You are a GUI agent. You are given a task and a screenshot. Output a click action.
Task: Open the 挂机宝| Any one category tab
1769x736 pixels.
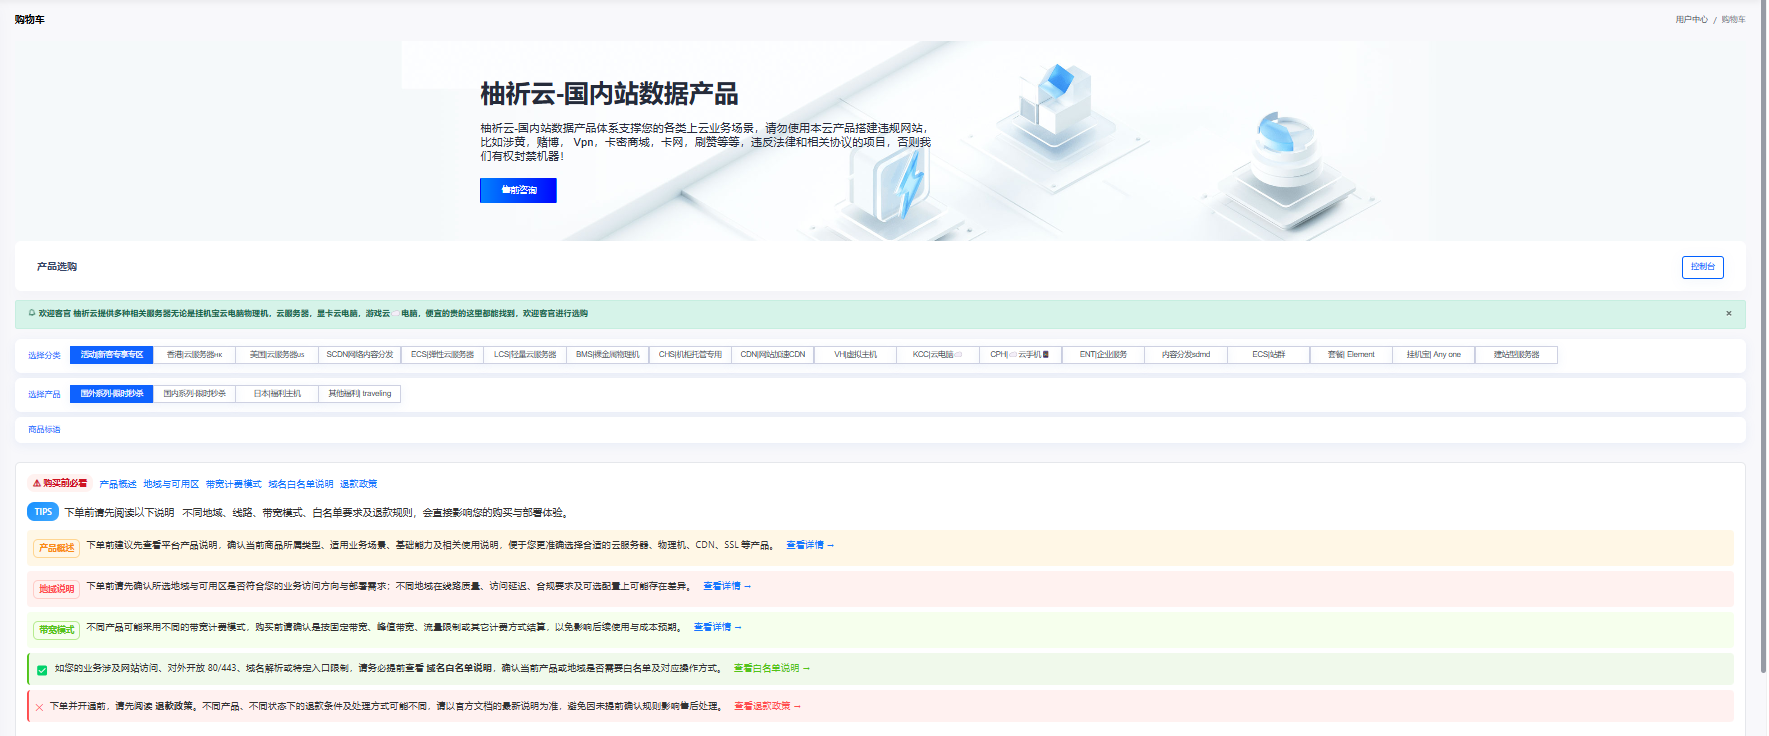point(1434,355)
